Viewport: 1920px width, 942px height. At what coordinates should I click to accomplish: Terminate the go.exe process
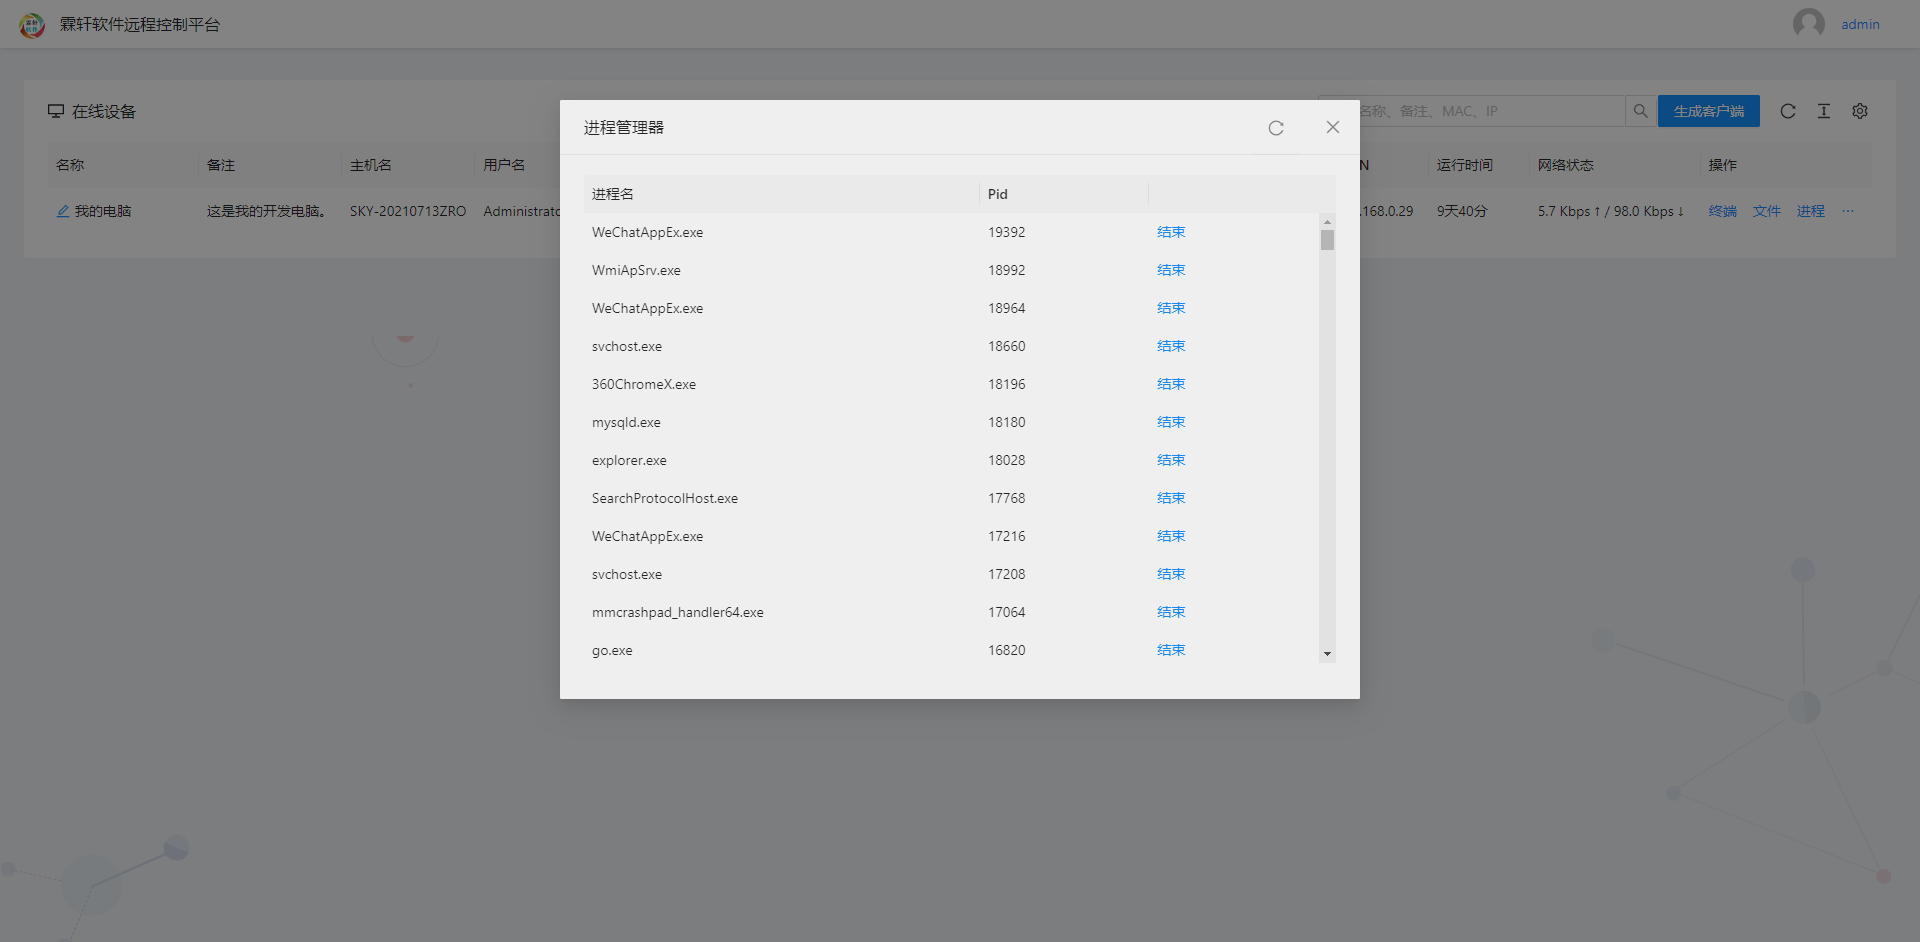1171,650
